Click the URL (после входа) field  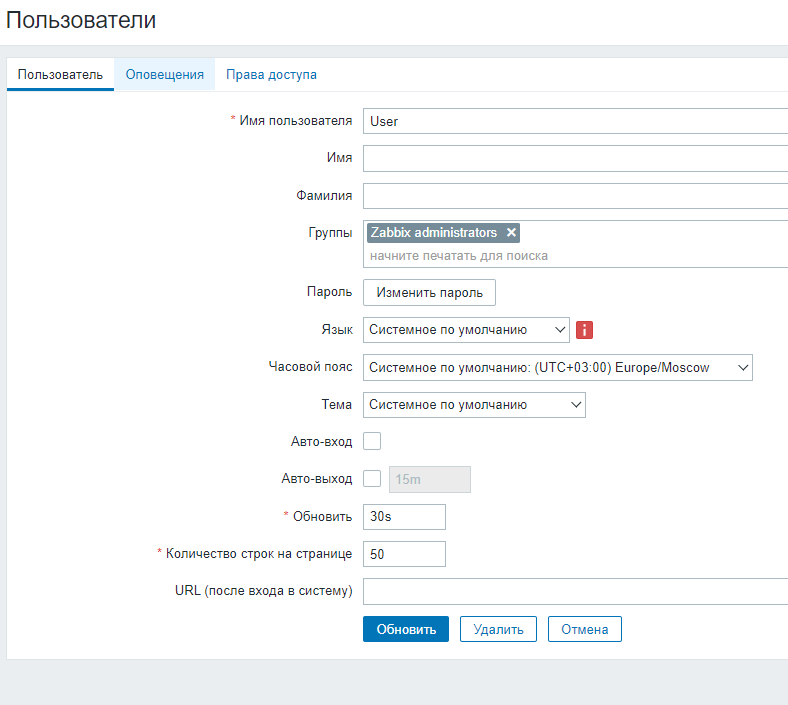click(575, 591)
